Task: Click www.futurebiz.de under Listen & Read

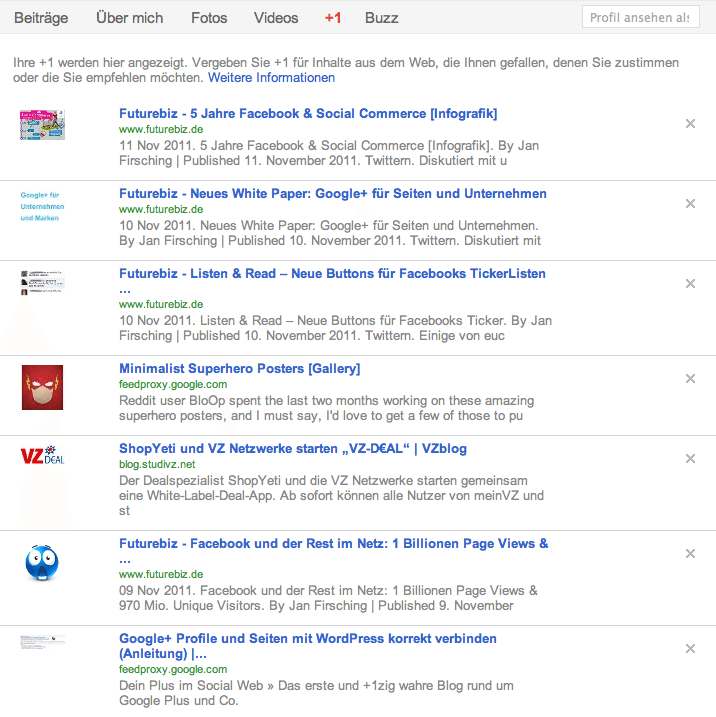Action: [x=161, y=305]
